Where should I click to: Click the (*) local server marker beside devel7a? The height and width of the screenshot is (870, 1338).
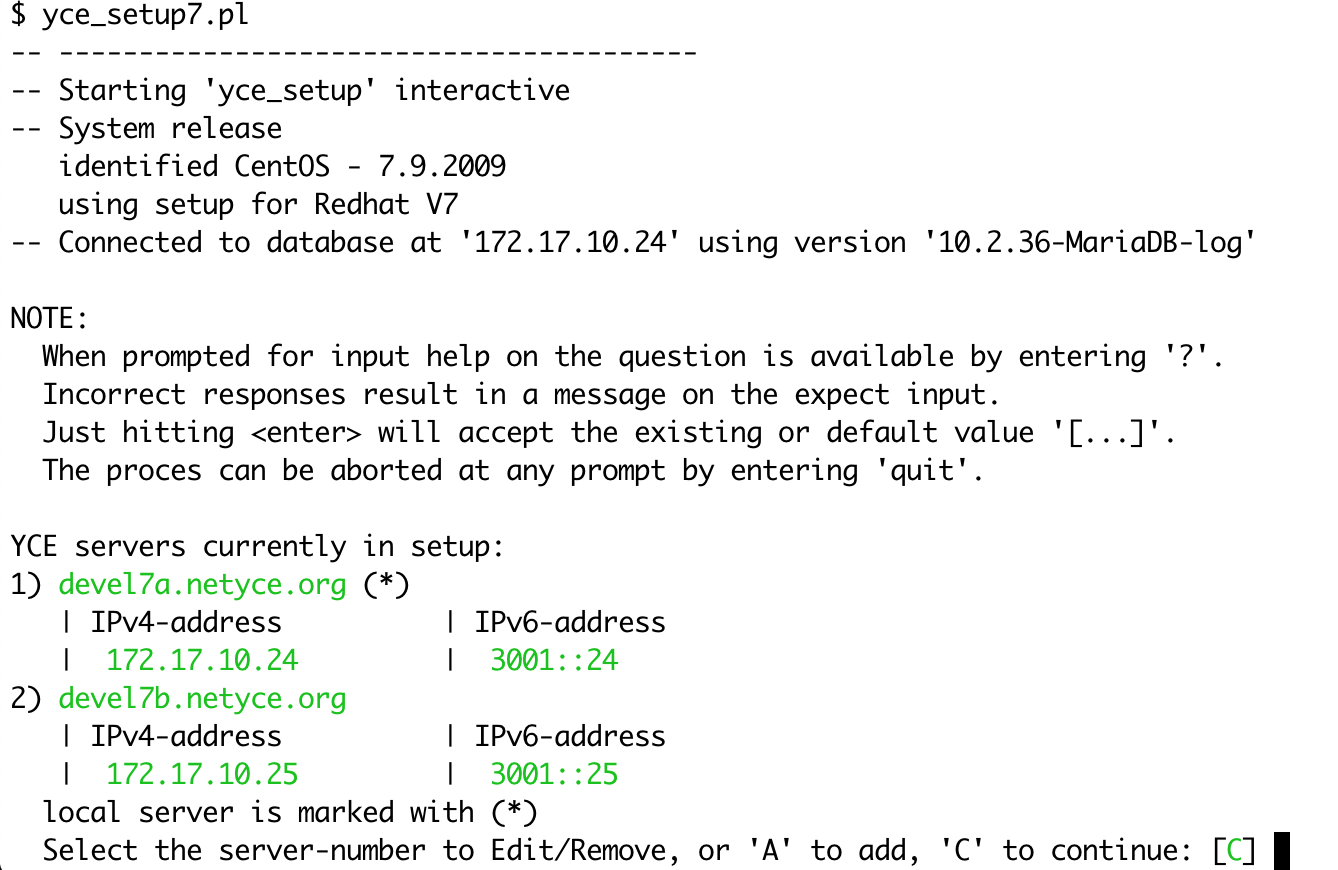point(386,584)
